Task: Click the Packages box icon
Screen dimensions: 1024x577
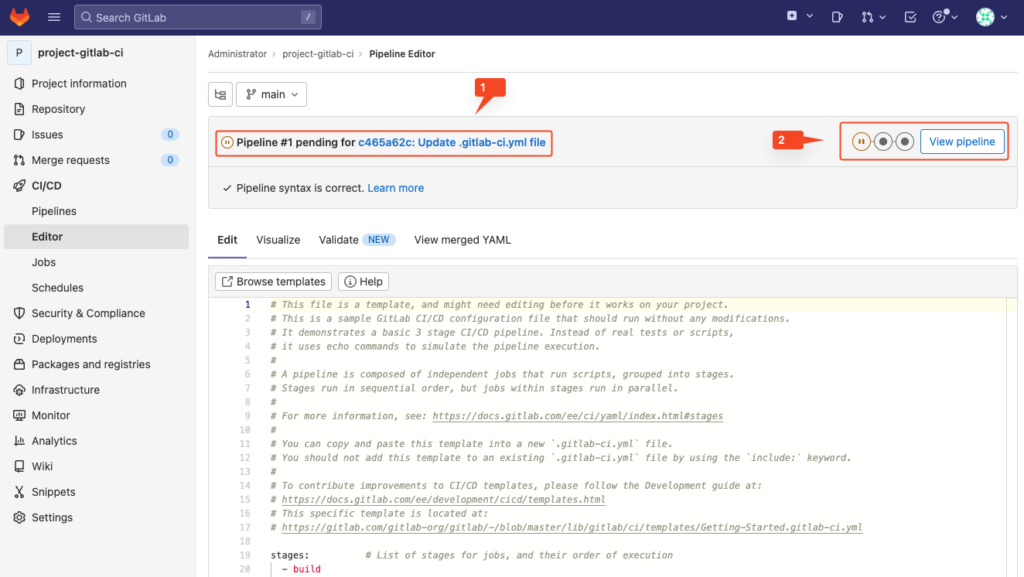Action: [x=19, y=364]
